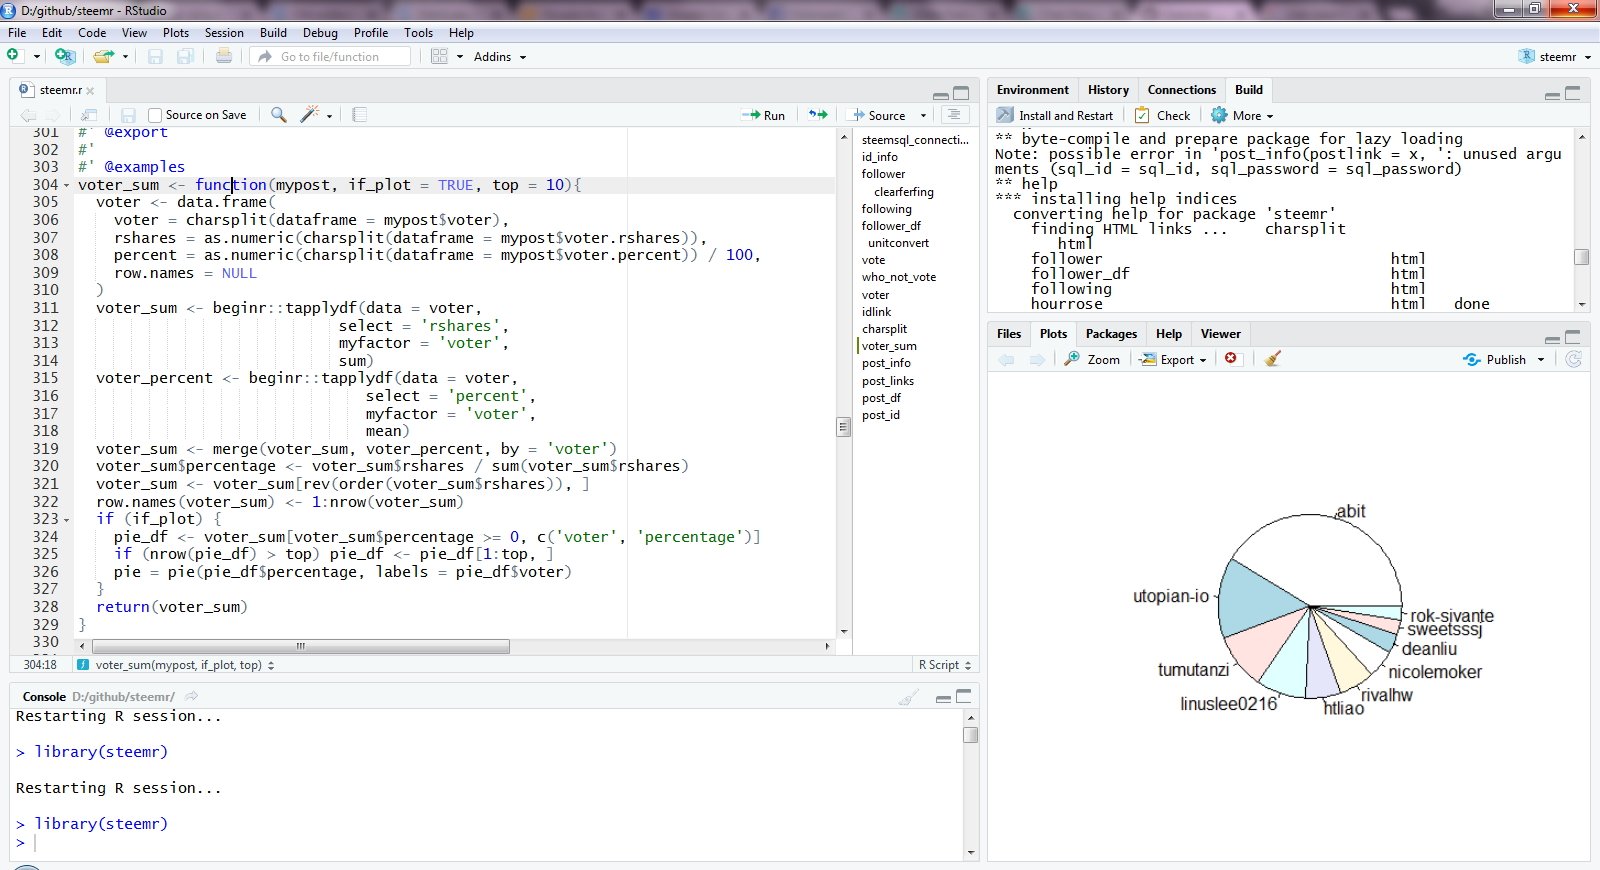Switch to the Packages tab

click(x=1111, y=334)
